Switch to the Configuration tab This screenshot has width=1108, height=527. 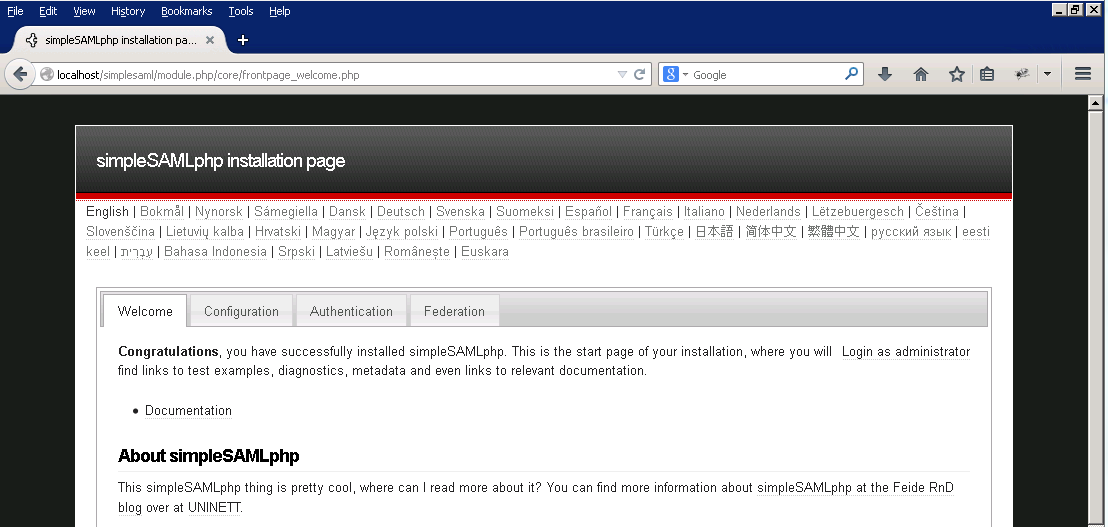241,311
